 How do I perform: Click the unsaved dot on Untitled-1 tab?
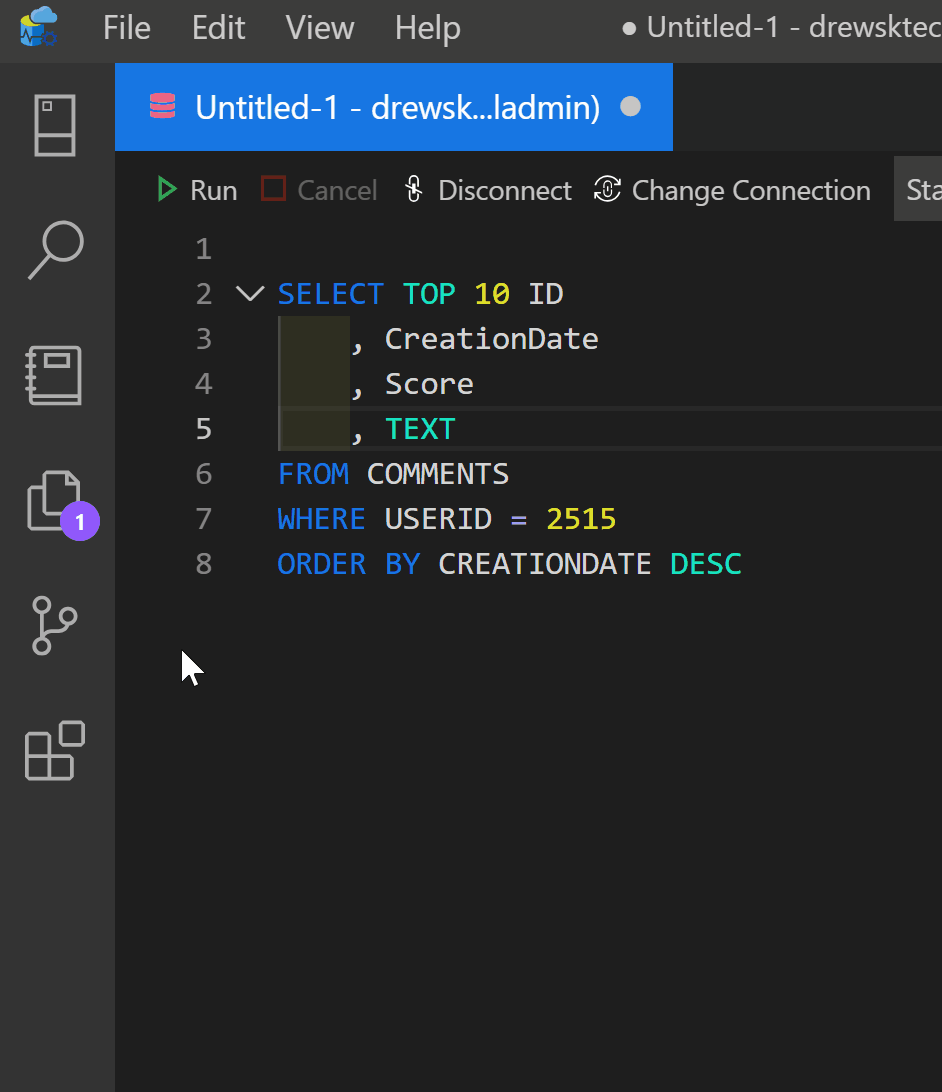[x=631, y=107]
